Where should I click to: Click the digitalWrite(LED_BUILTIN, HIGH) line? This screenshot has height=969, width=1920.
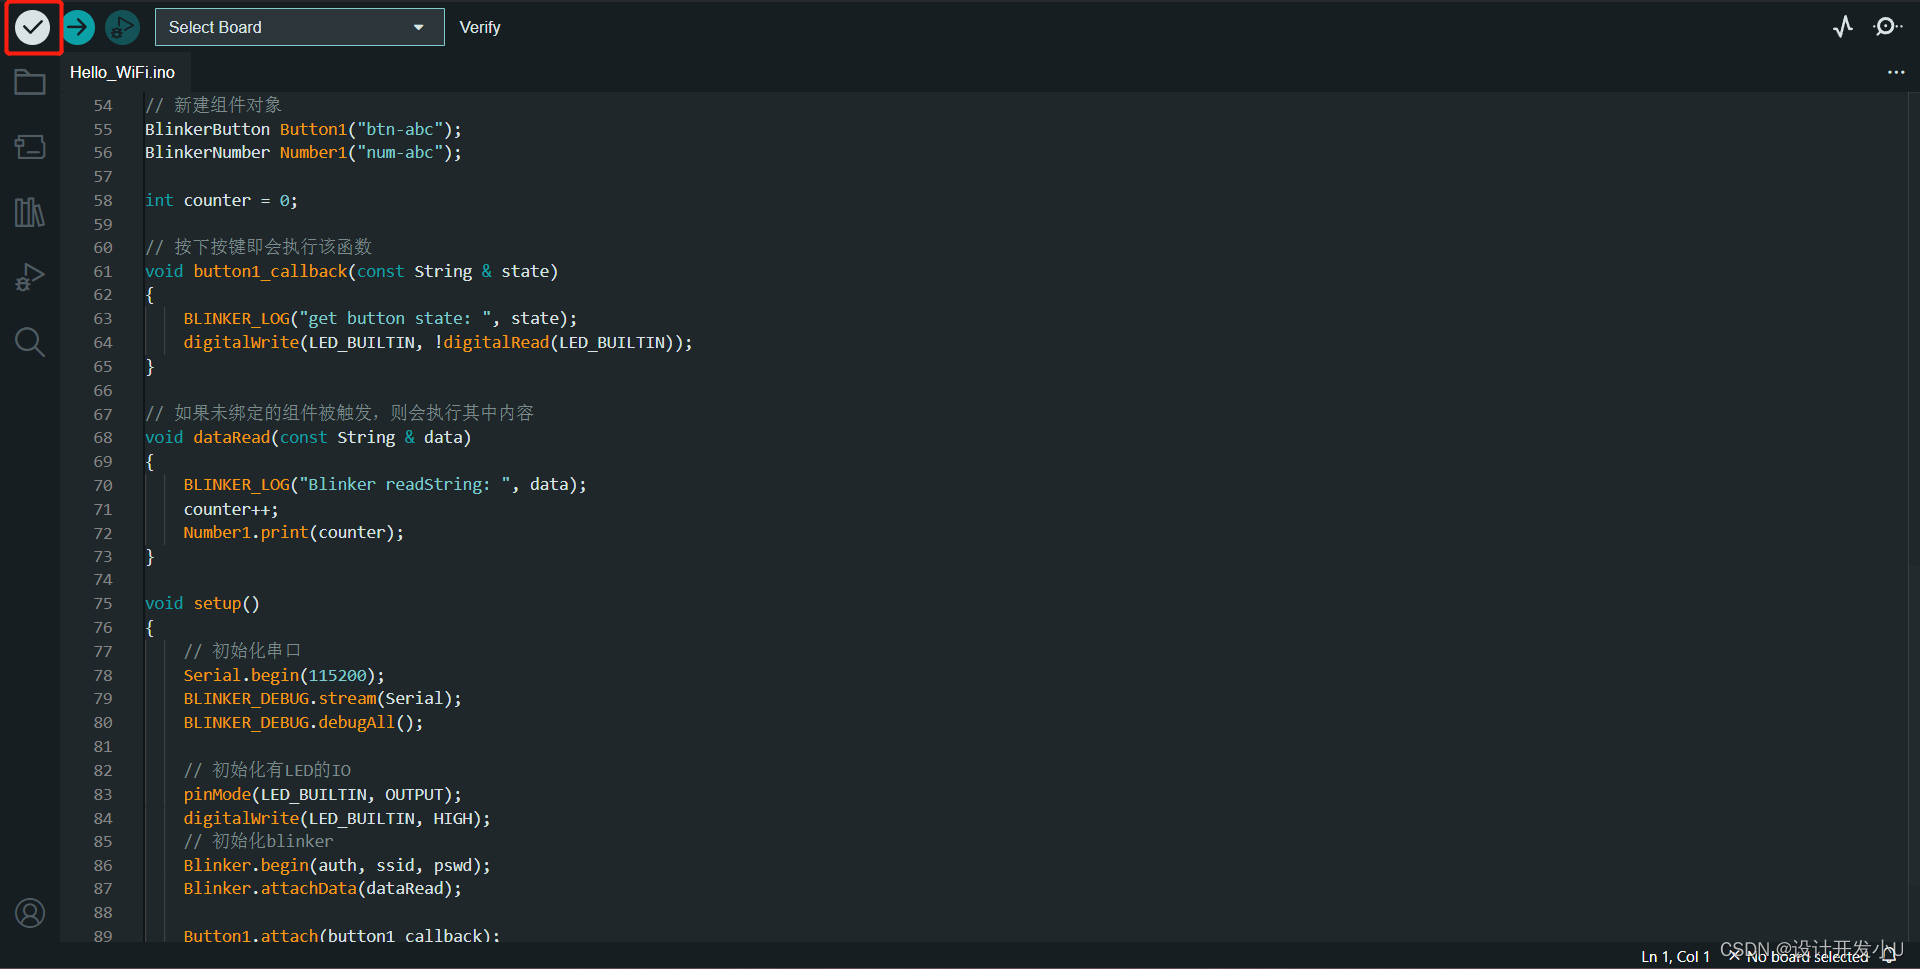click(x=337, y=818)
